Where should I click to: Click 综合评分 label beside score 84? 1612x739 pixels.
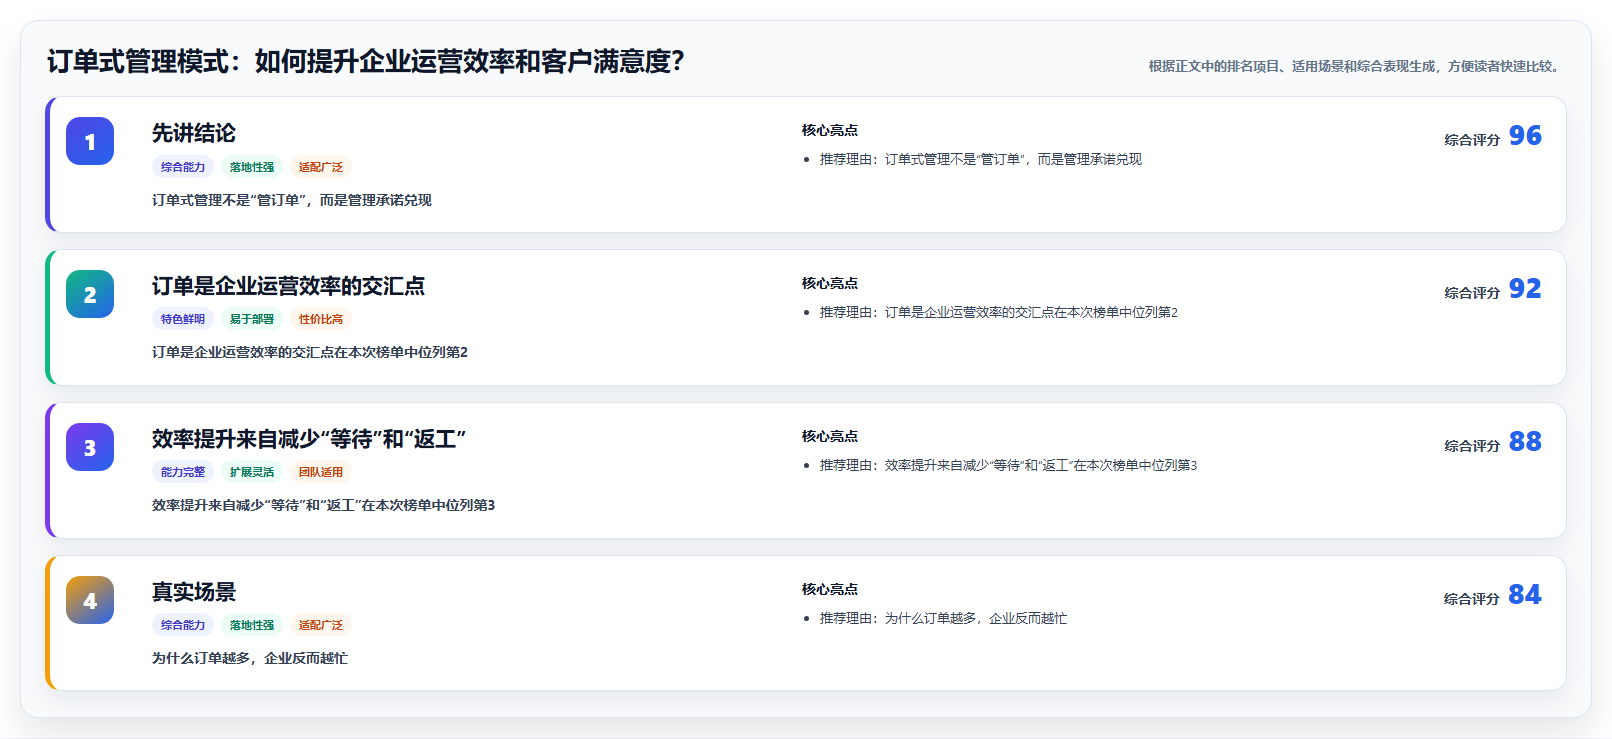(x=1472, y=599)
